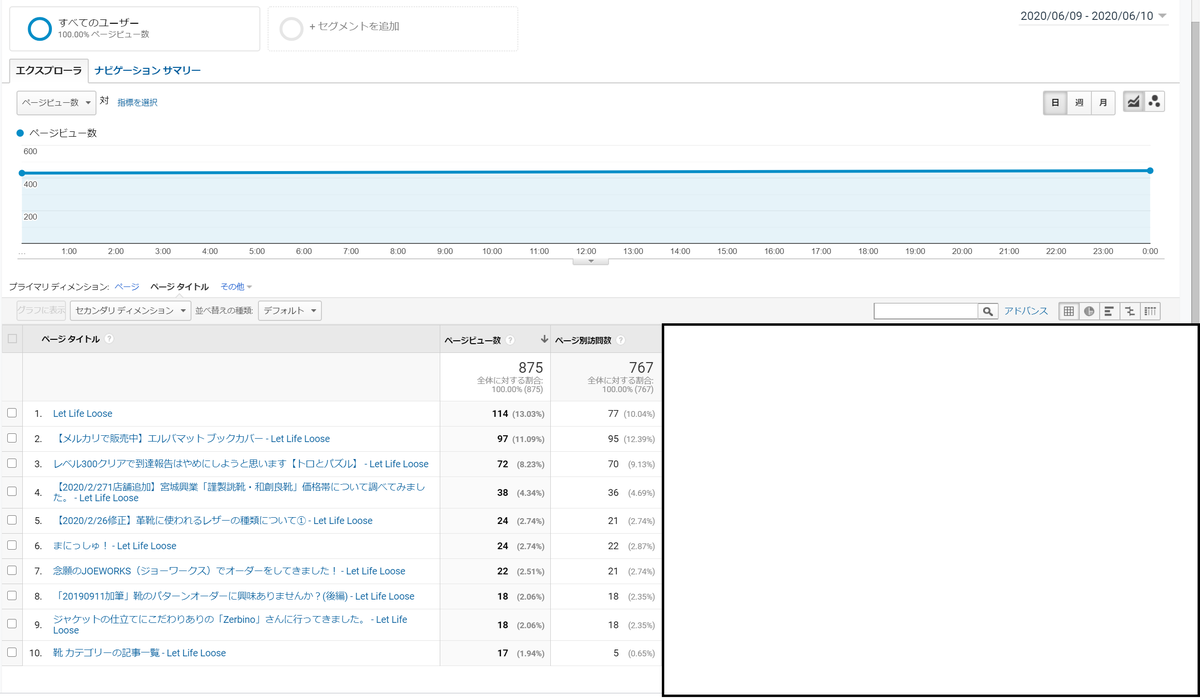Viewport: 1200px width, 698px height.
Task: Tick the checkbox for row 6 まにっしゅ！
Action: click(x=12, y=546)
